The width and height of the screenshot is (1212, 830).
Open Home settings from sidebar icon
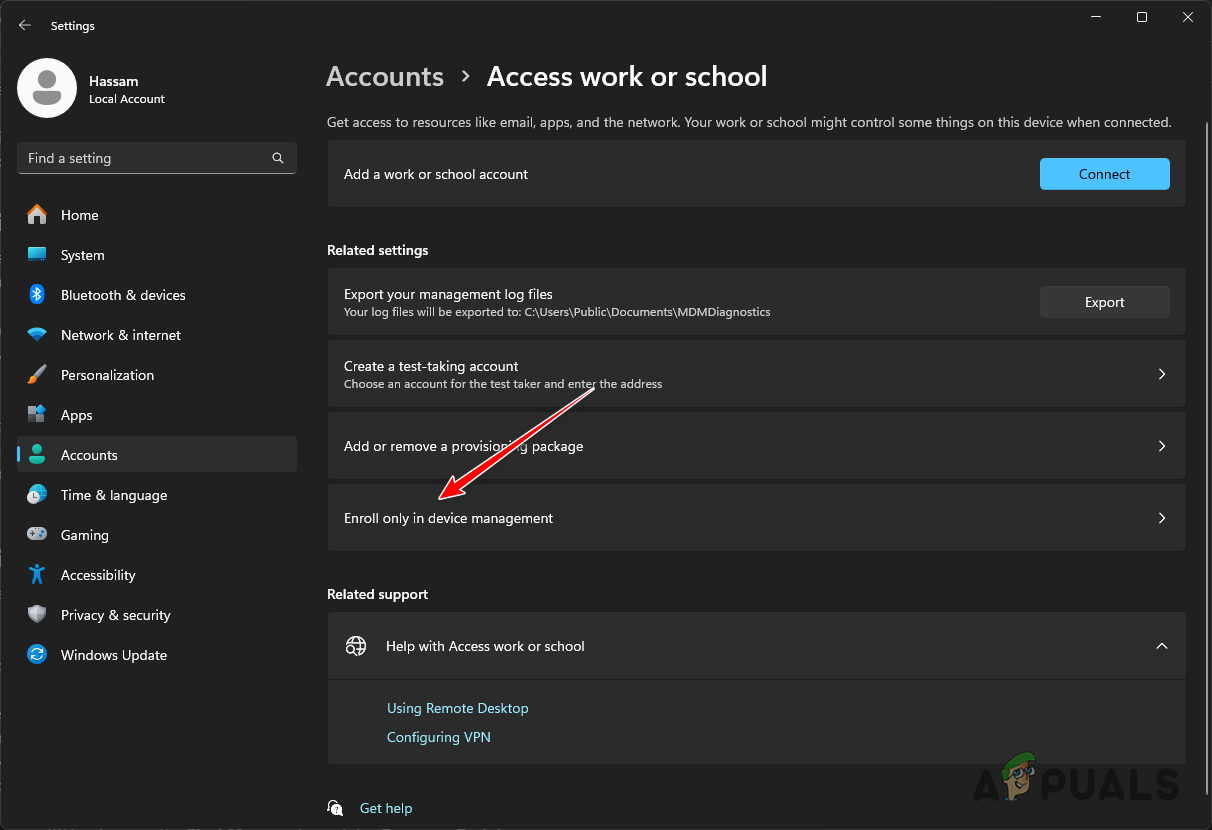point(37,215)
